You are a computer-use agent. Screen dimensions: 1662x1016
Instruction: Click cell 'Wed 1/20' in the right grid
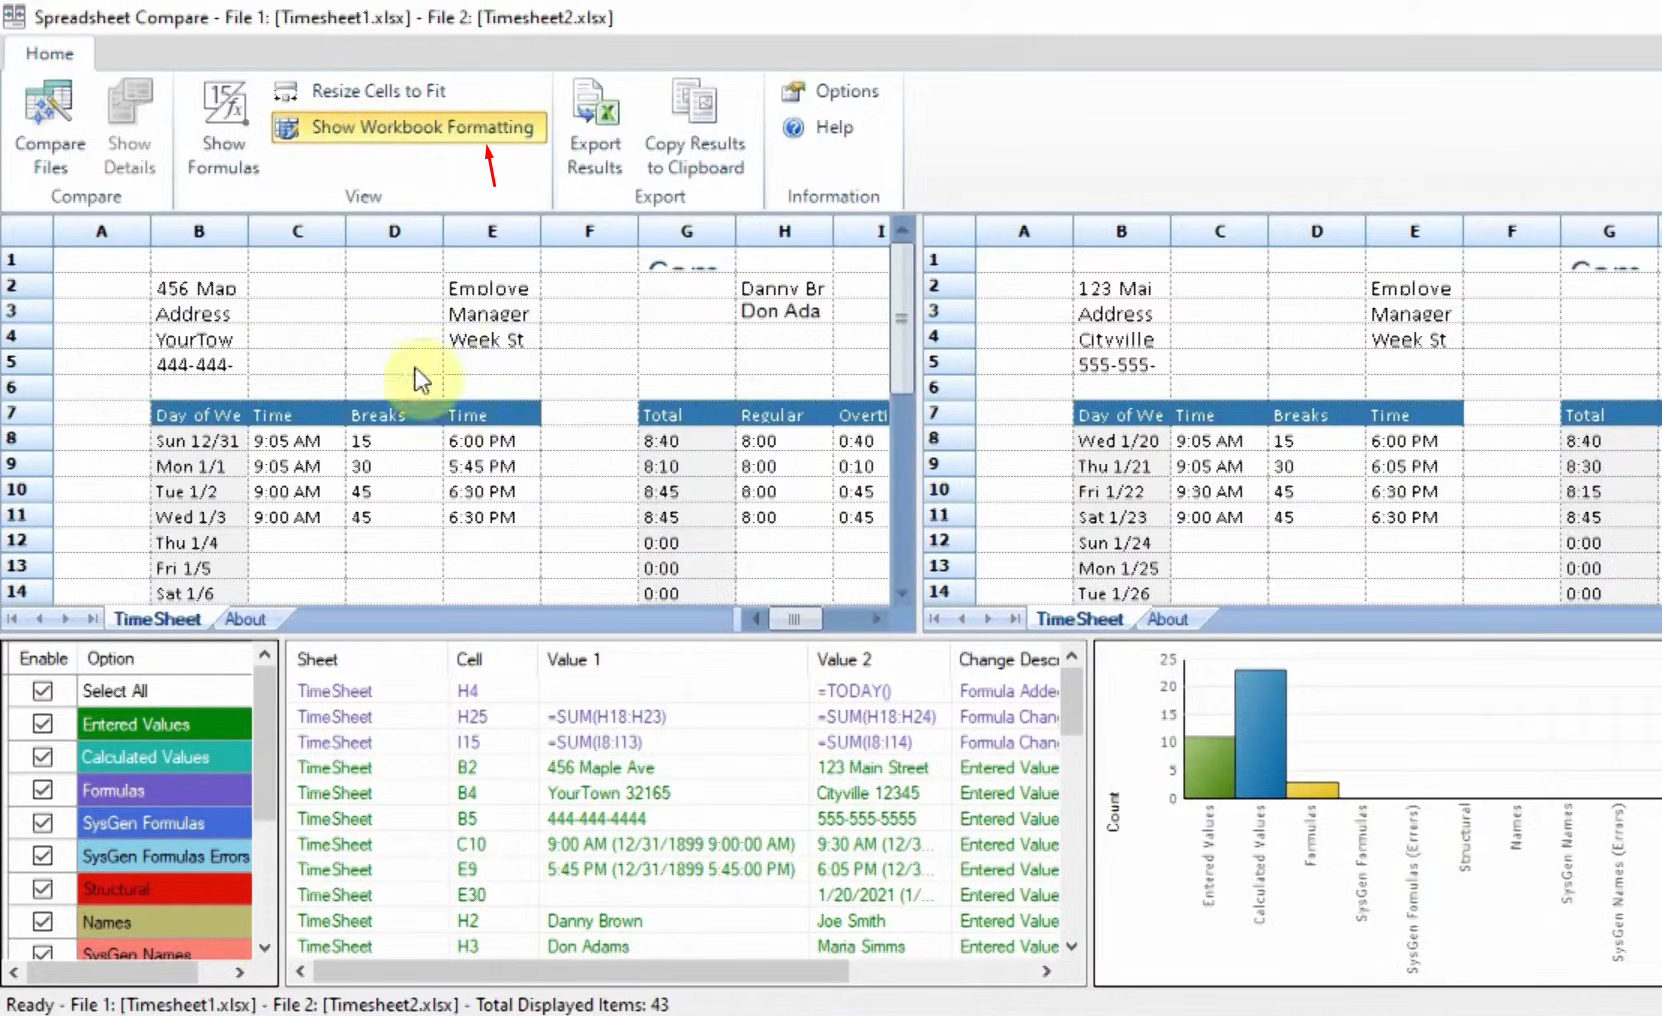(1122, 441)
